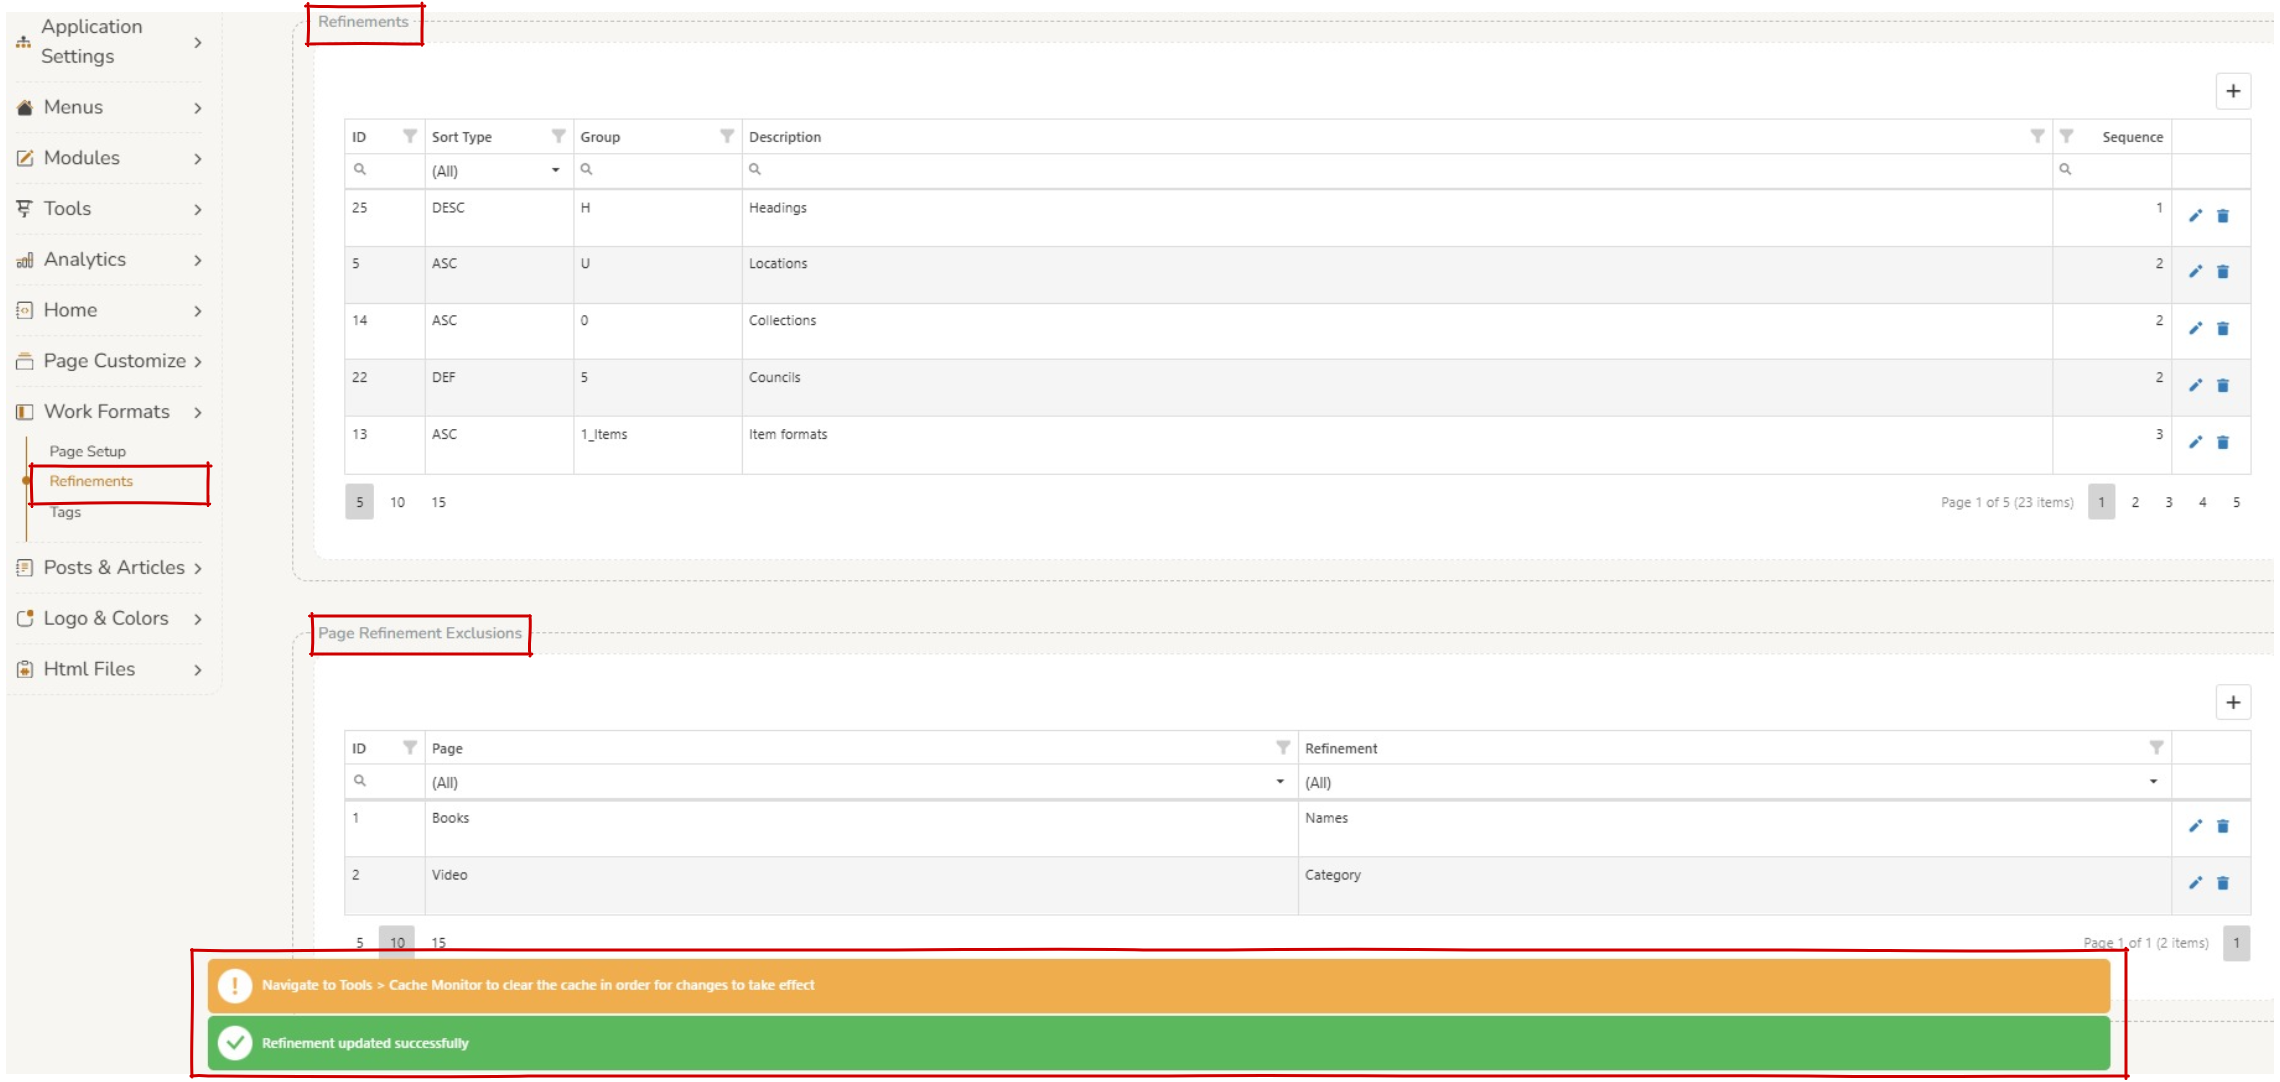Delete the Video exclusion row
The height and width of the screenshot is (1082, 2280).
[x=2223, y=883]
